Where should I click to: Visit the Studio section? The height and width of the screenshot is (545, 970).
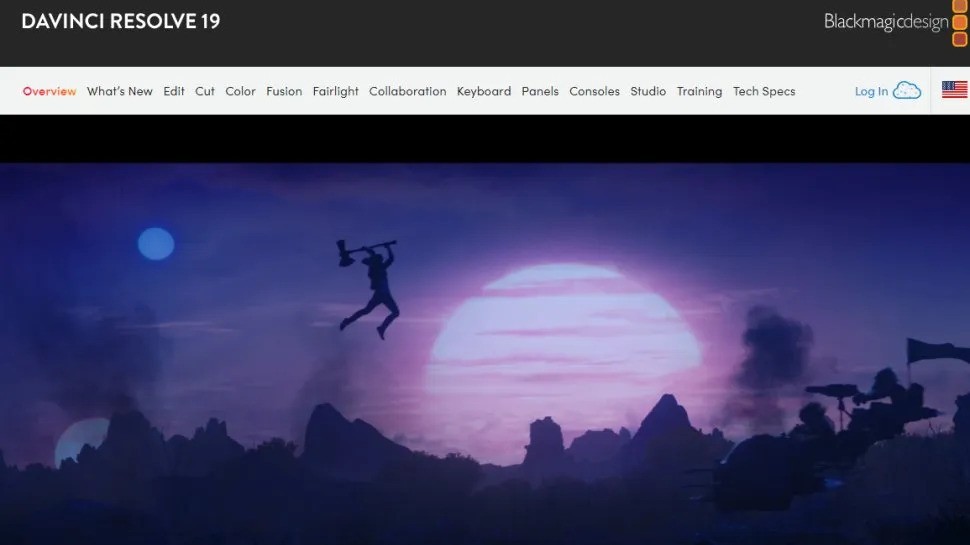(x=648, y=91)
